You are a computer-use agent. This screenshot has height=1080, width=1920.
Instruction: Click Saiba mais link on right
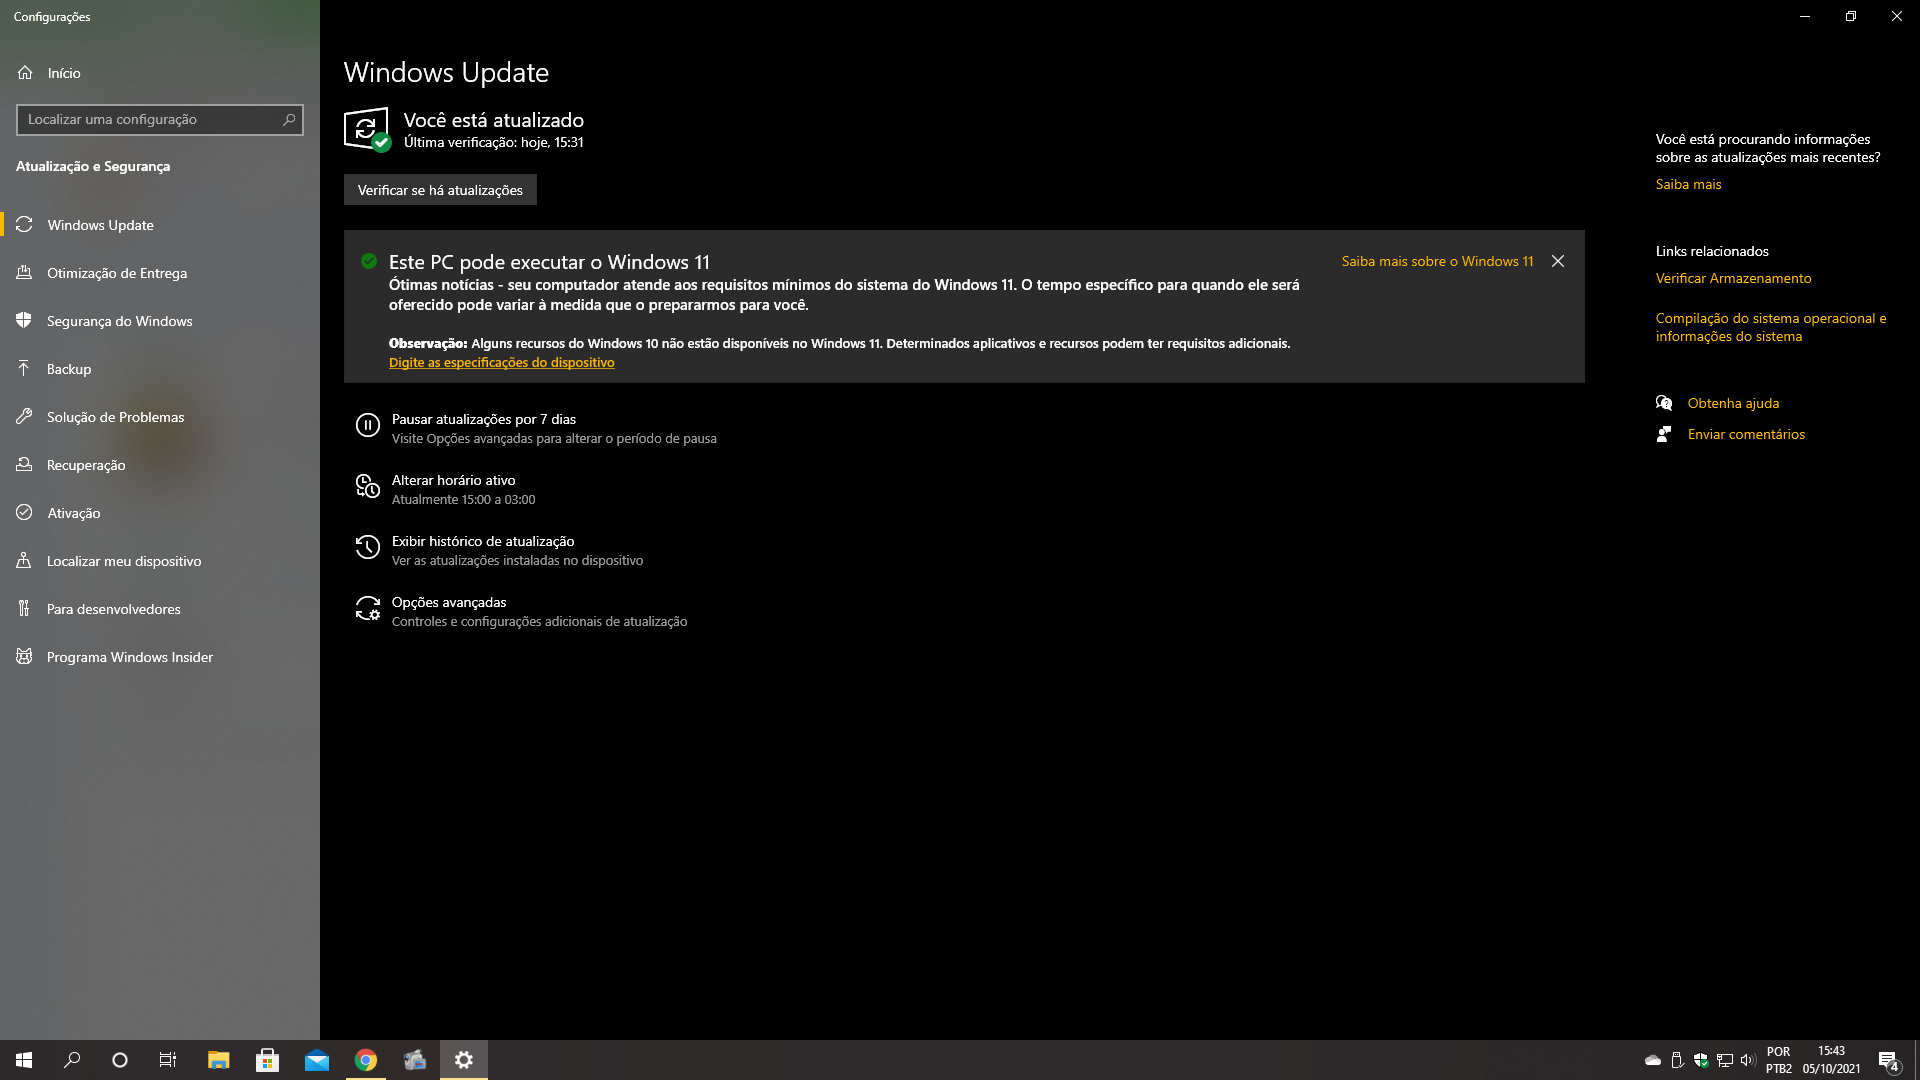(1688, 184)
